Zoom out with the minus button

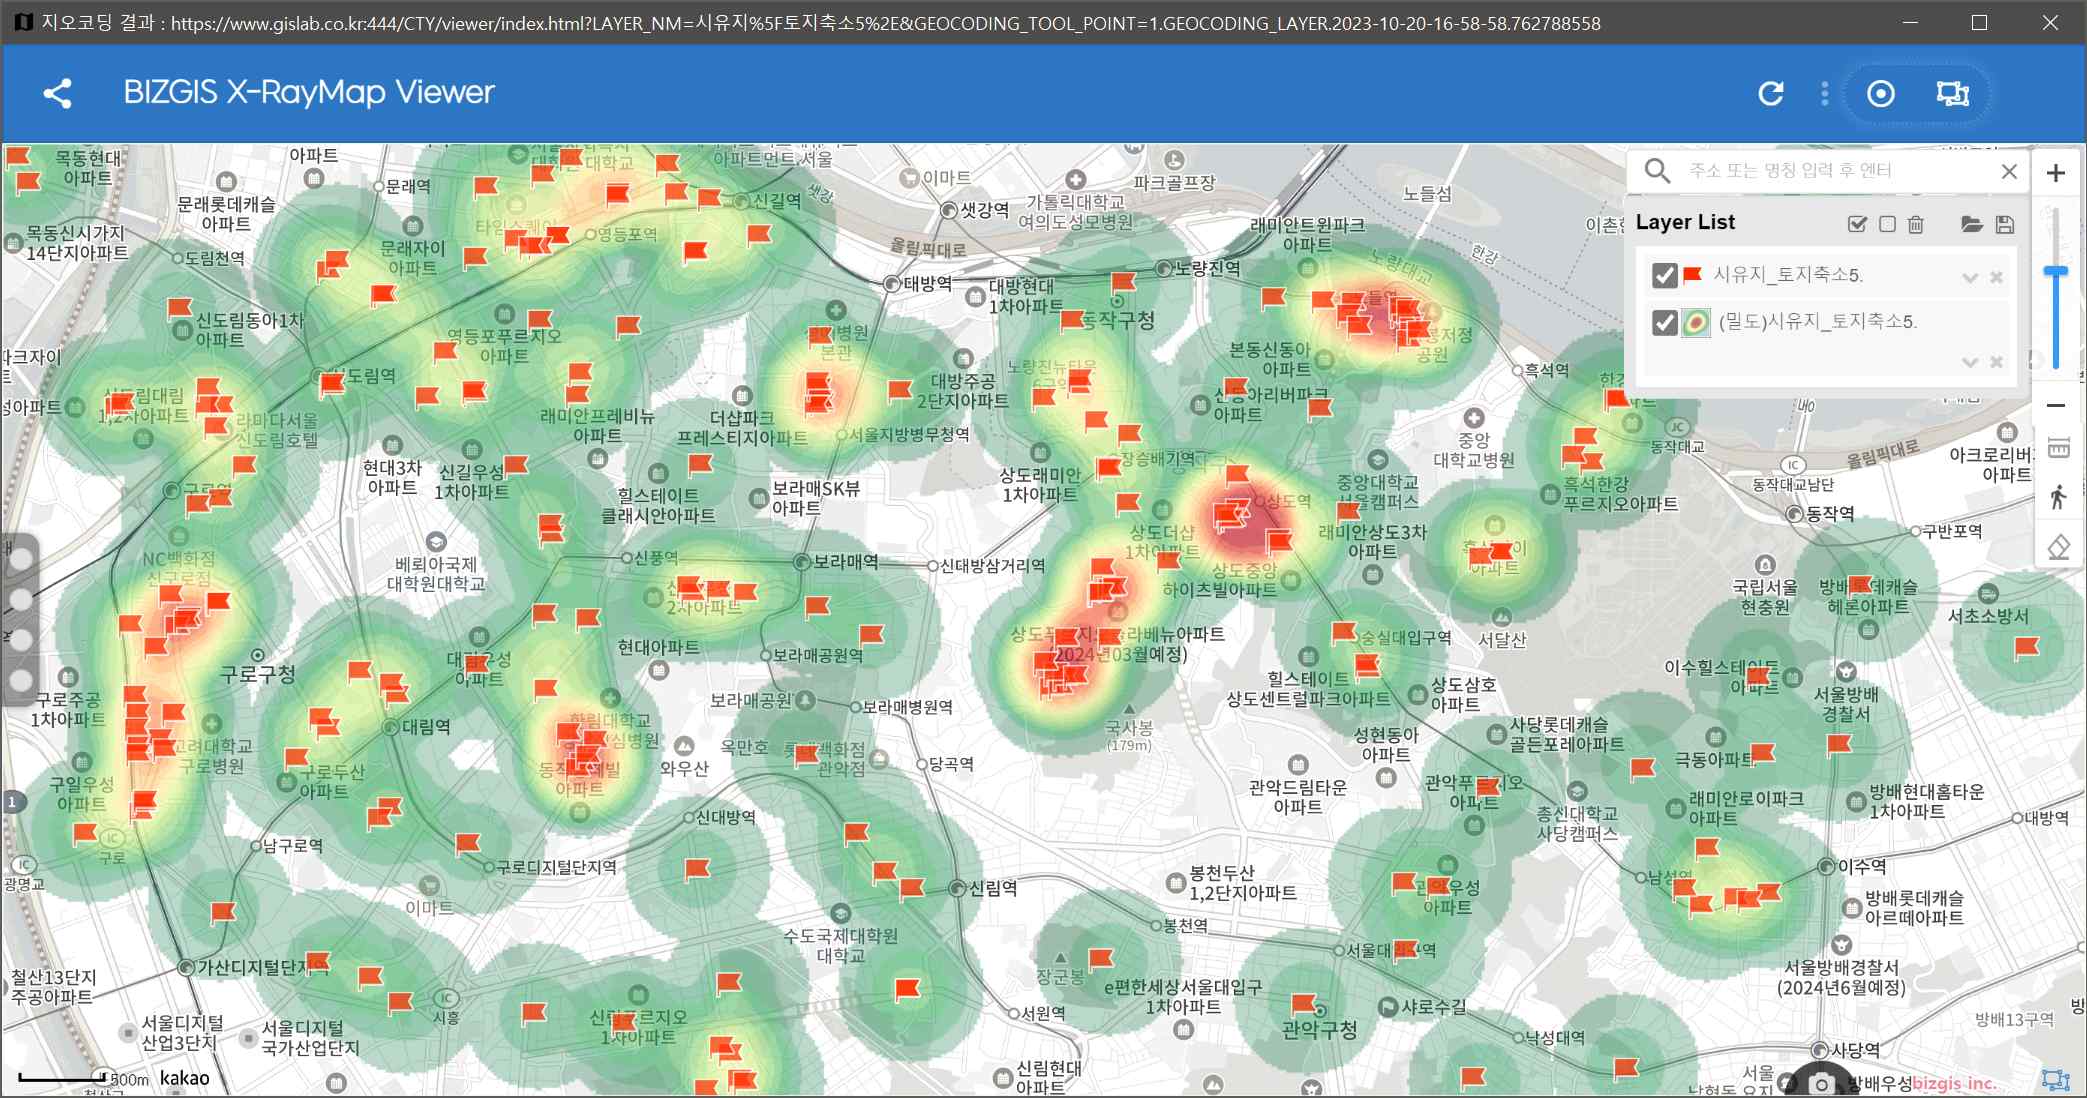[x=2056, y=405]
